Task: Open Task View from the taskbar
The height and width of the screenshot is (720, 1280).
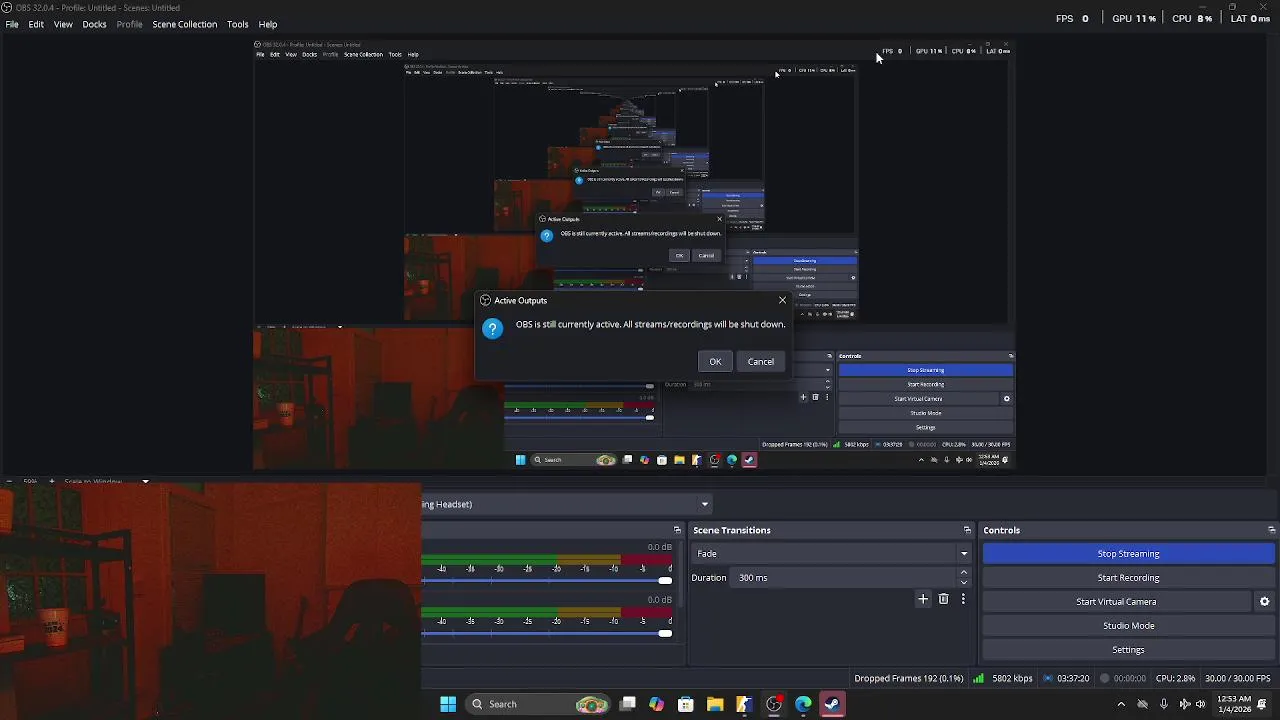Action: (x=628, y=704)
